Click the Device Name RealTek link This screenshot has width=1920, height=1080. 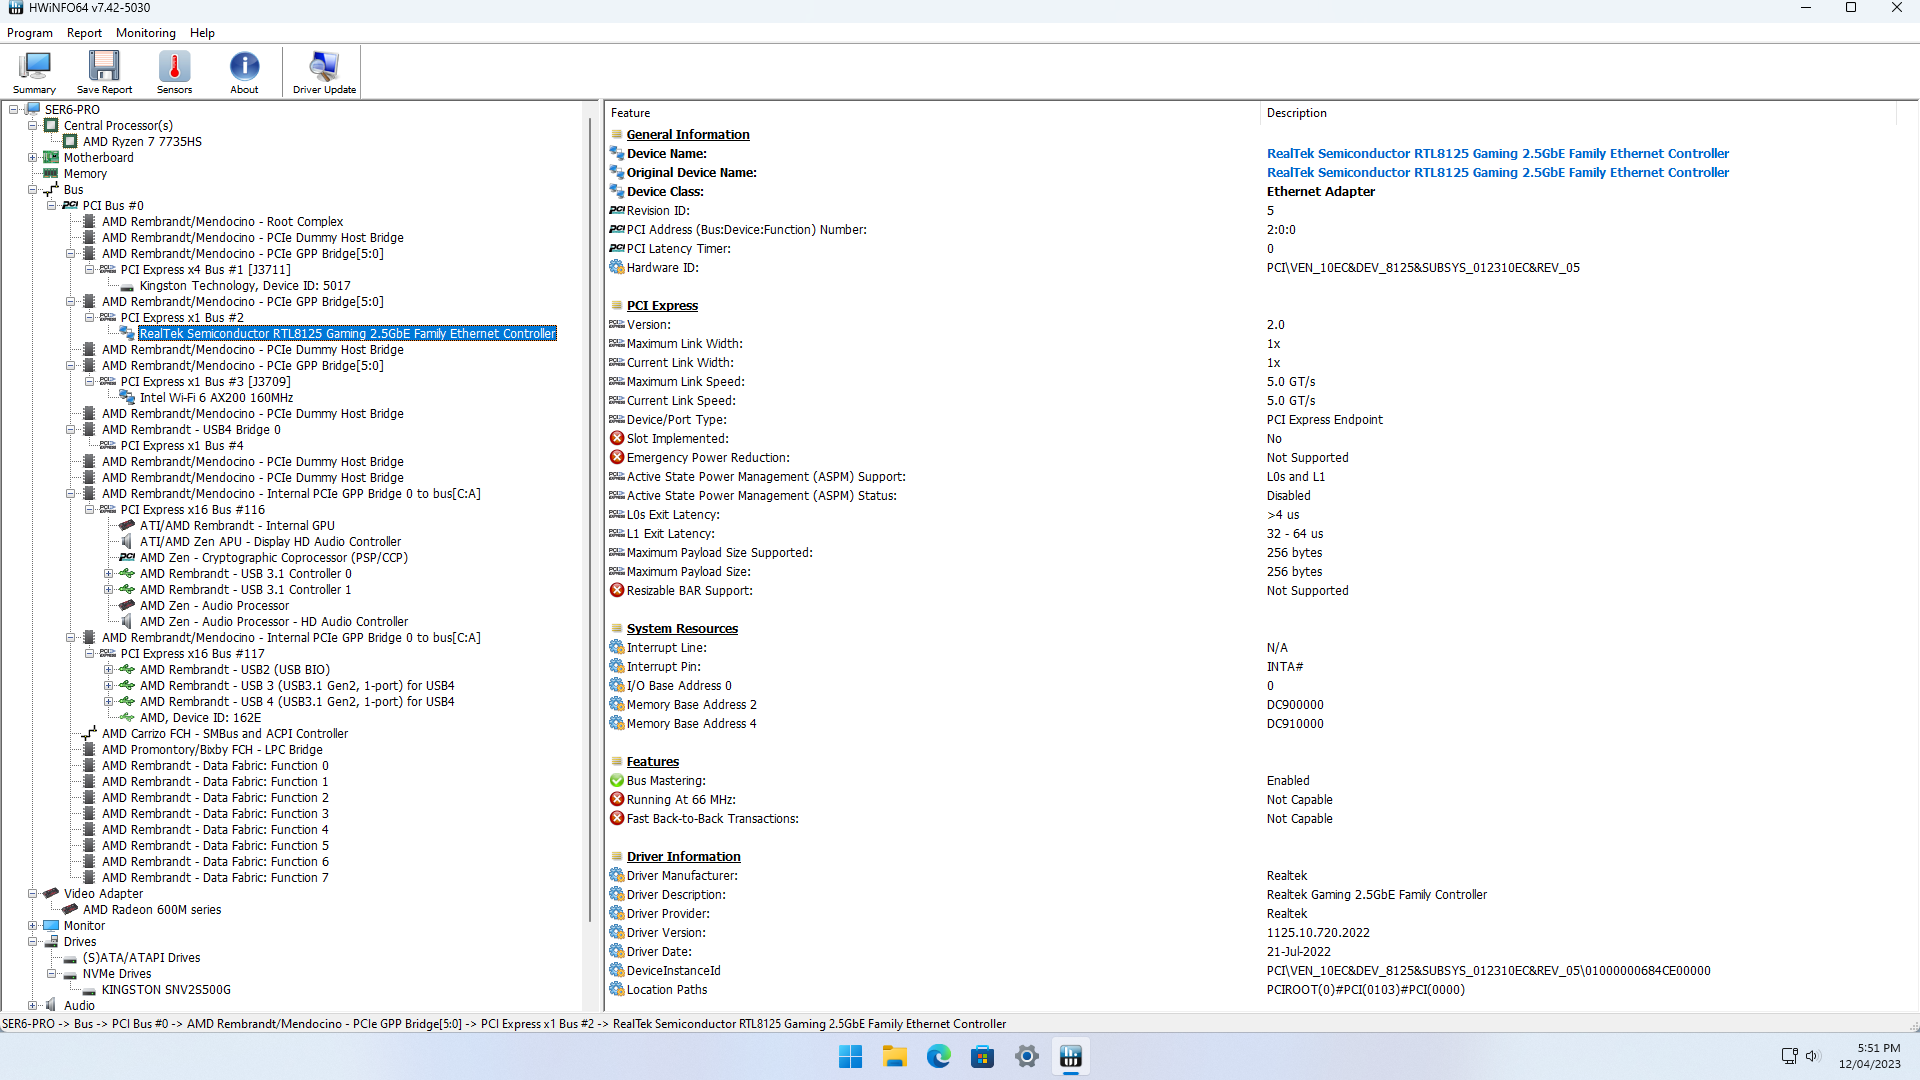[1497, 153]
